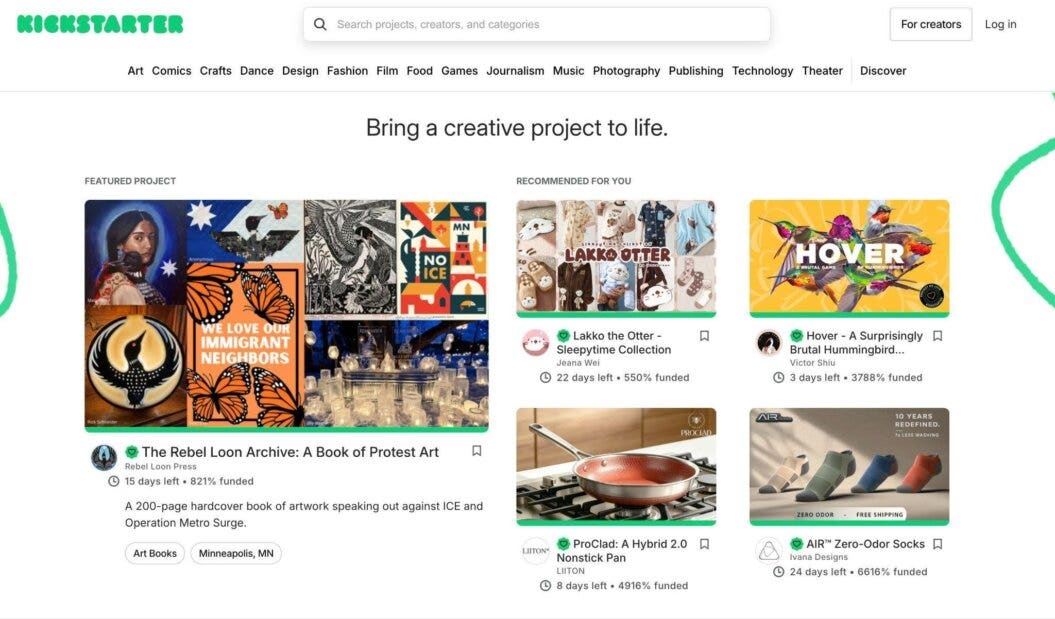
Task: Bookmark Lakko the Otter project
Action: coord(704,336)
